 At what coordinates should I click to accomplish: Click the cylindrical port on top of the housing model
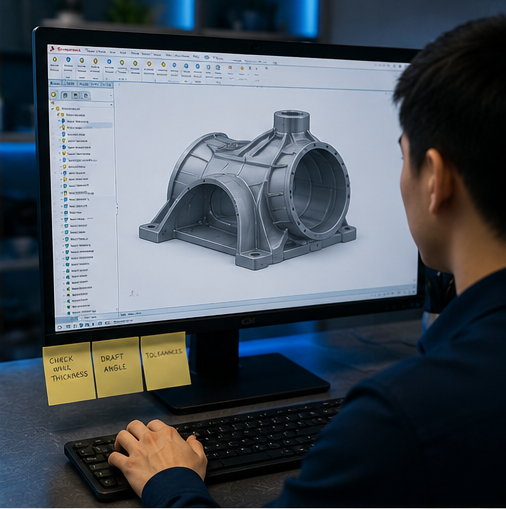(292, 121)
